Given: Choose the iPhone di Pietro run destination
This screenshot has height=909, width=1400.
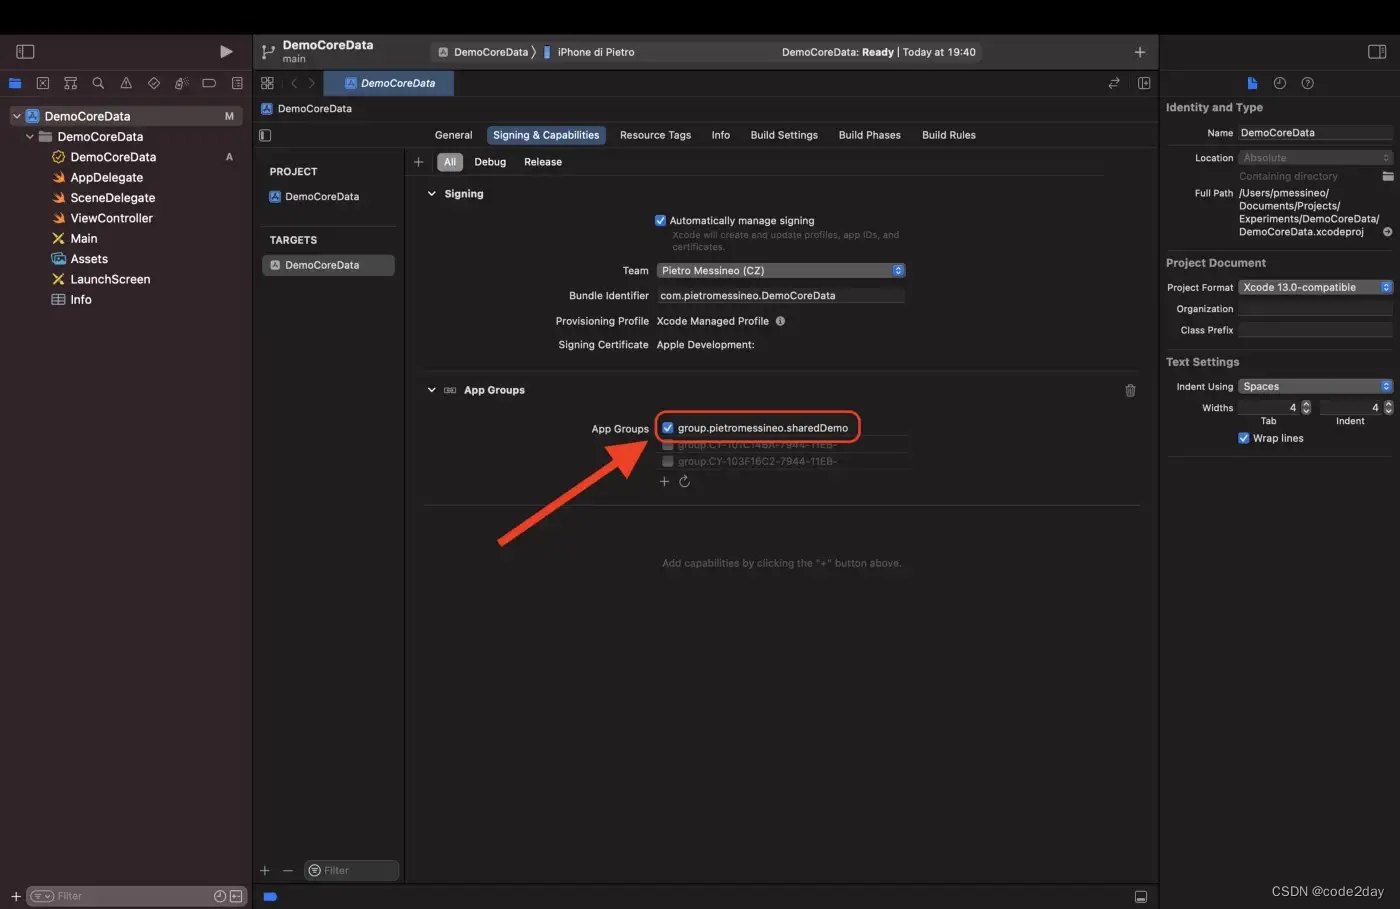Looking at the screenshot, I should pos(590,52).
